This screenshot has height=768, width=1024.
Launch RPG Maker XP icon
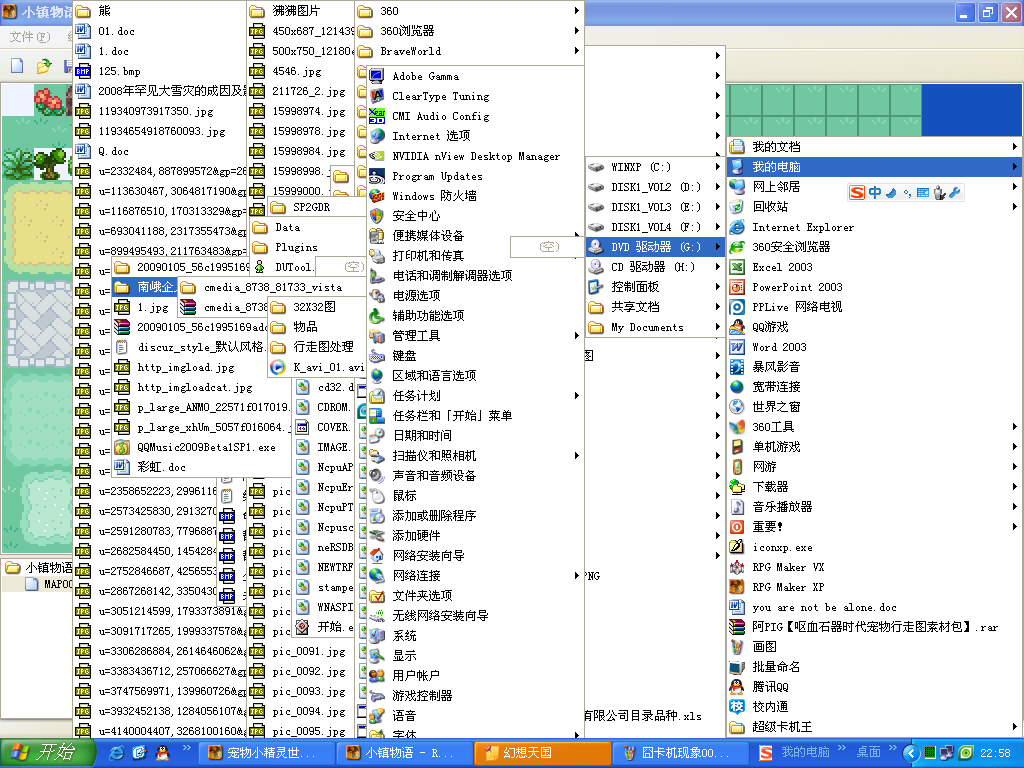pos(737,587)
